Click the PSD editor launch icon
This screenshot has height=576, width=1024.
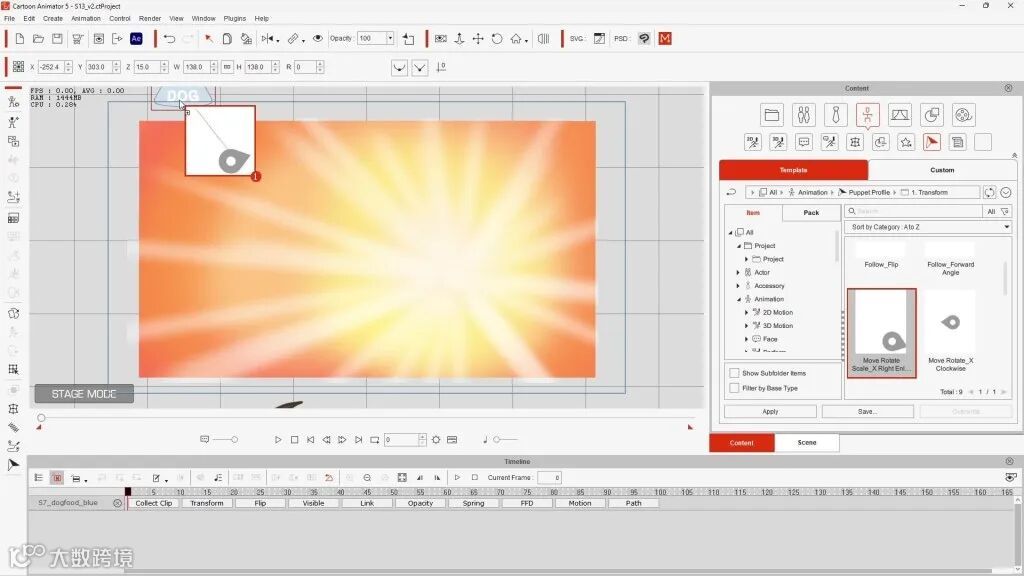[x=644, y=39]
